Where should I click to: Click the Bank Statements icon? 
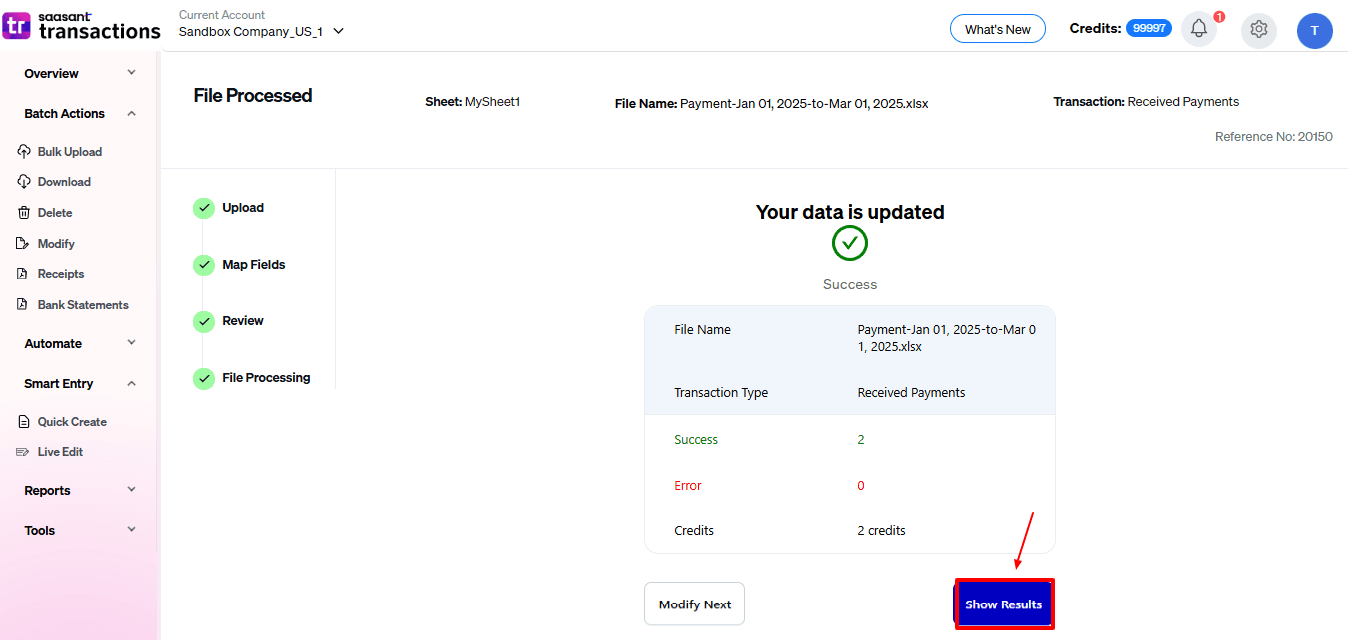click(x=24, y=305)
